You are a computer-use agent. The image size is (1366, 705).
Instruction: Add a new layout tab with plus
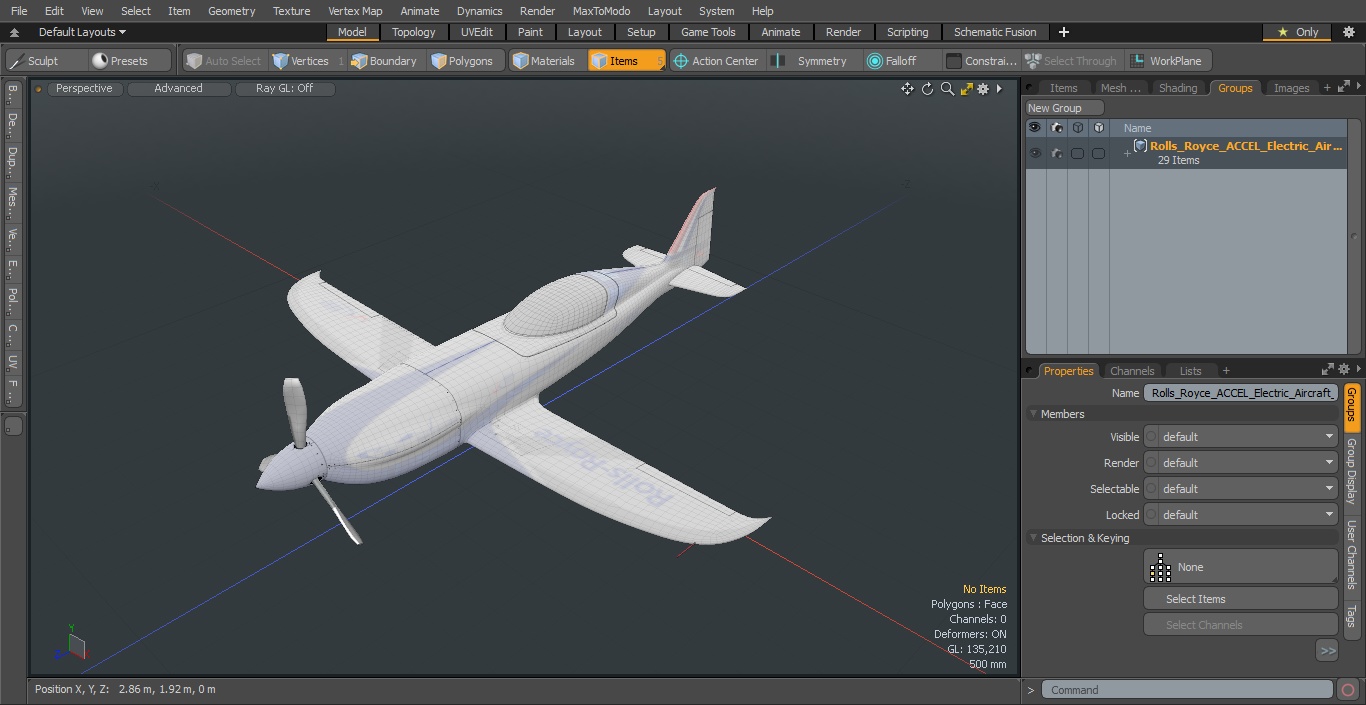(1064, 32)
